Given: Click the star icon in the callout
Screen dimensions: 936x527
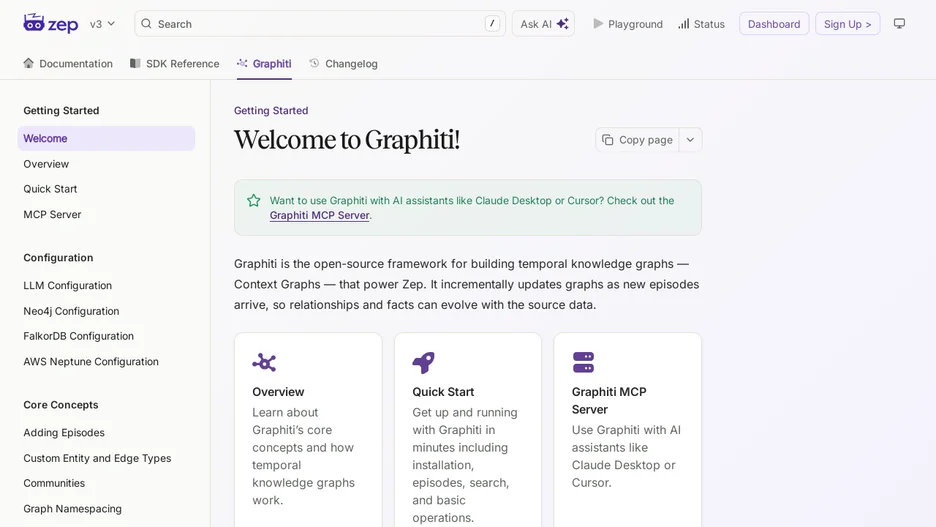Looking at the screenshot, I should [x=254, y=201].
